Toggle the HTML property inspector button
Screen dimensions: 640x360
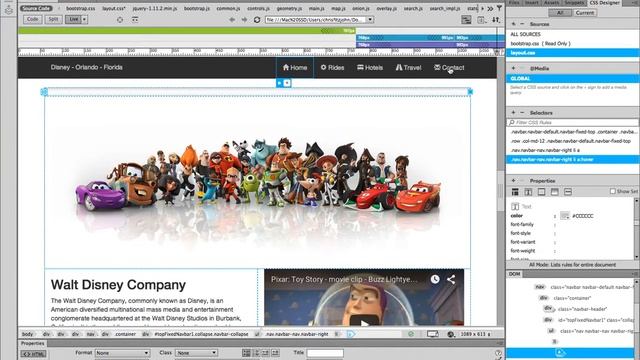(x=33, y=354)
